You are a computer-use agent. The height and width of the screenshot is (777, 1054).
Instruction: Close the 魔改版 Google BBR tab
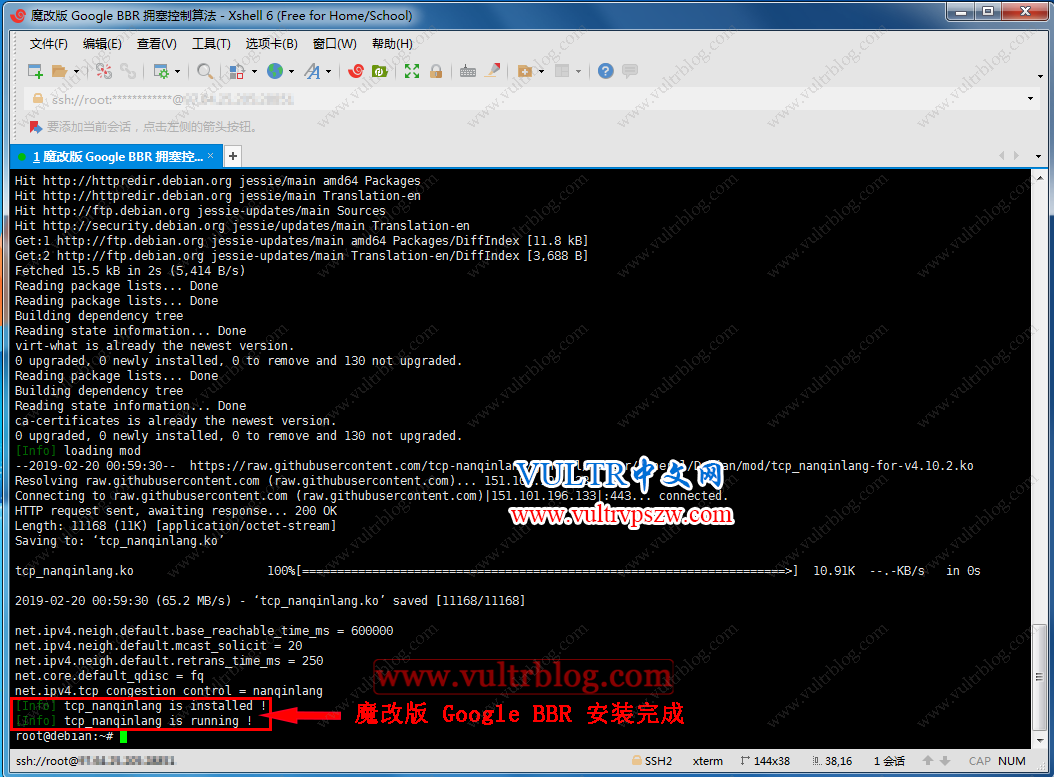click(210, 156)
